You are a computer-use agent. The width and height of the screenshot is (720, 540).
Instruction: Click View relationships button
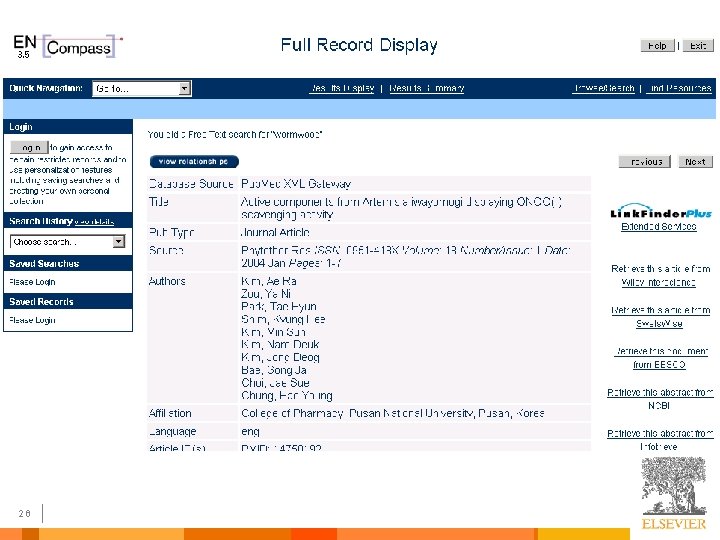[194, 162]
